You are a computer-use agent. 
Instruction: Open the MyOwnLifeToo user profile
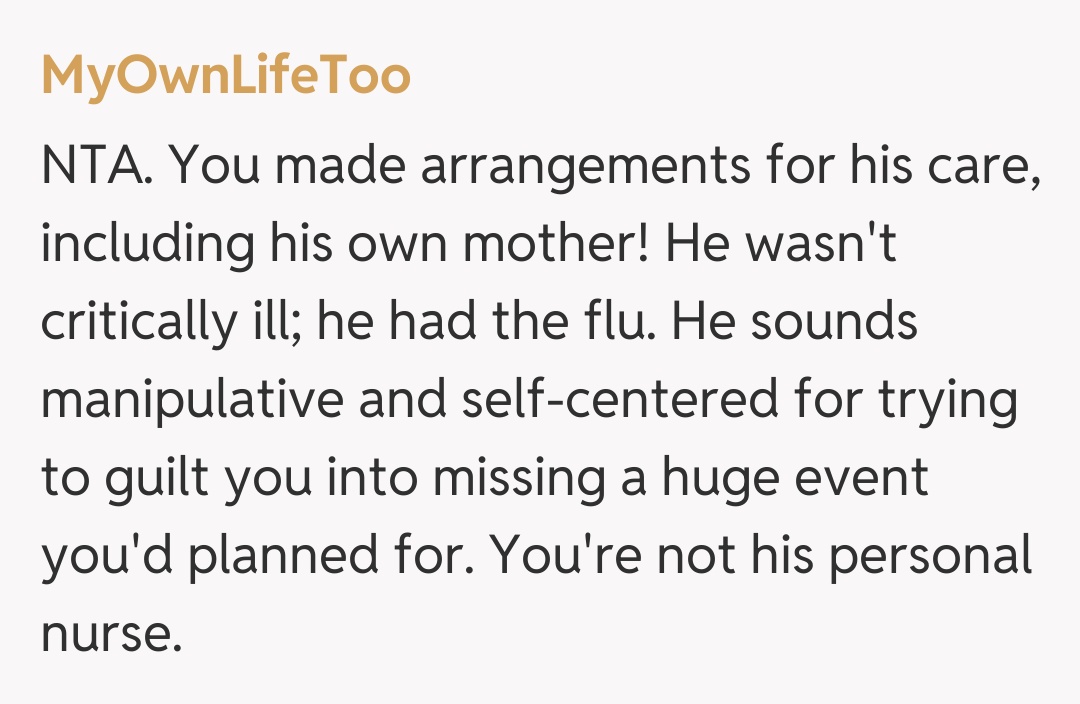[225, 77]
